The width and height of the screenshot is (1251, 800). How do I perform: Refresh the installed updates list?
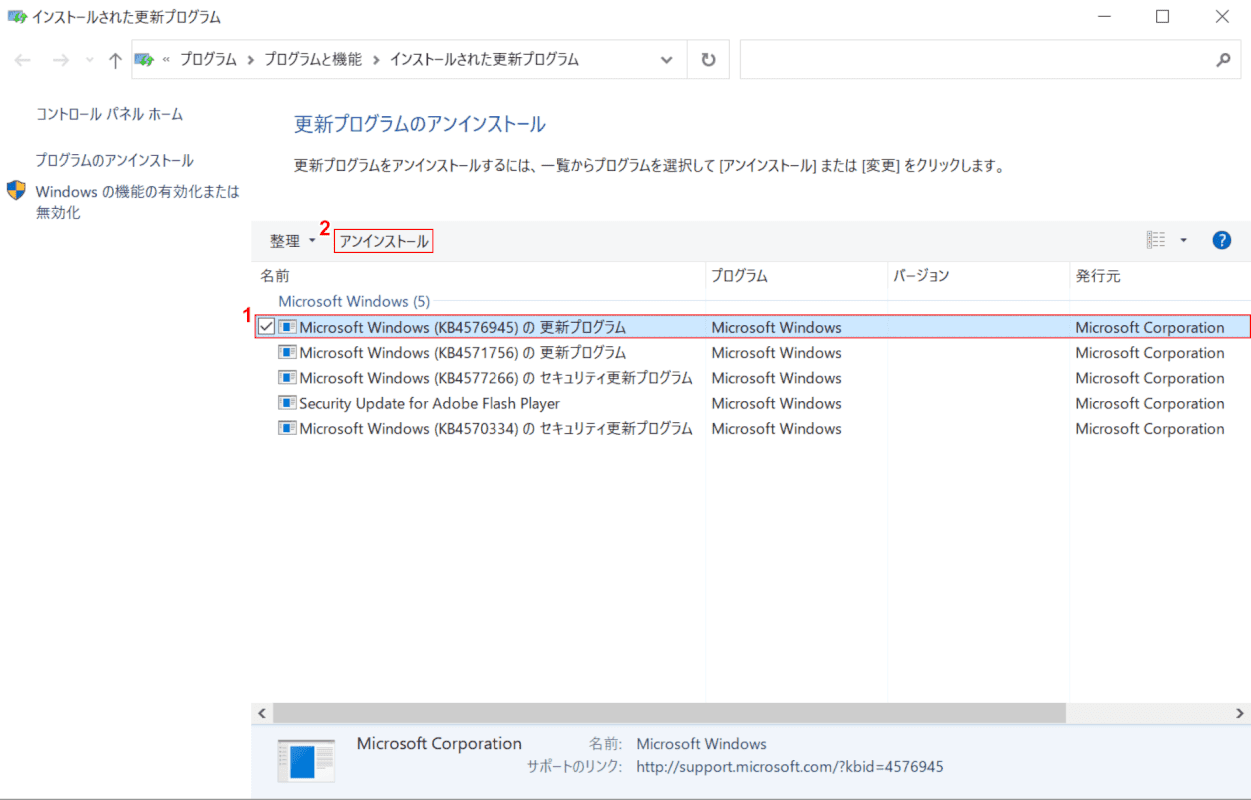[x=708, y=59]
